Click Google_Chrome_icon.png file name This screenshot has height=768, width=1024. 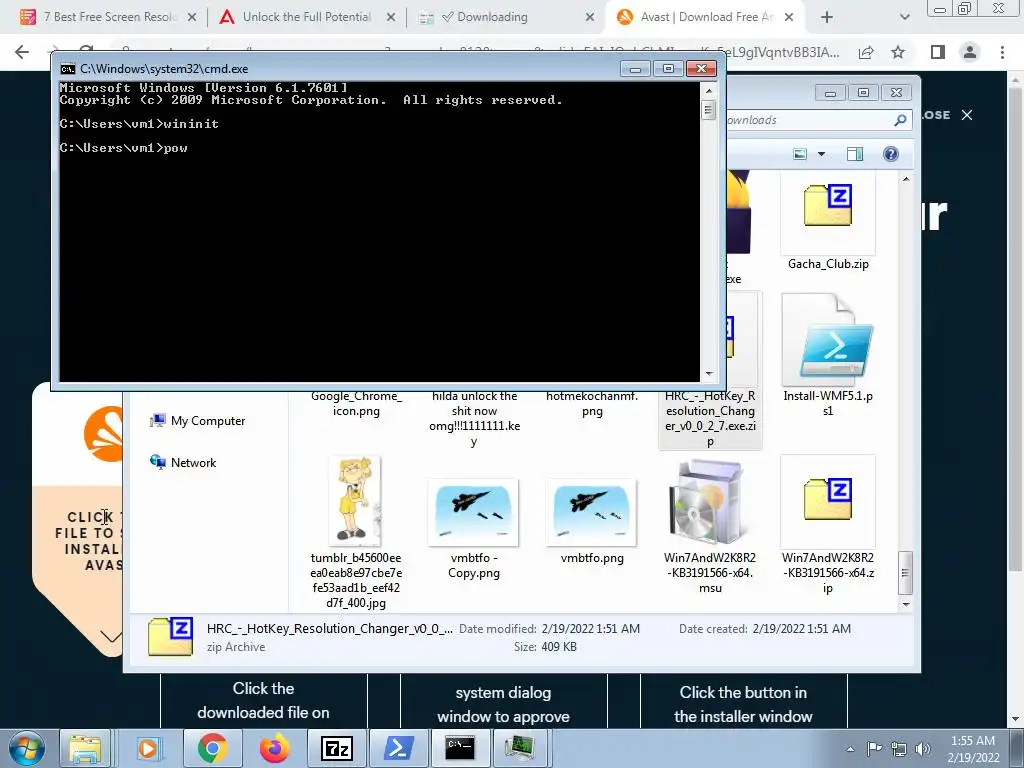356,404
